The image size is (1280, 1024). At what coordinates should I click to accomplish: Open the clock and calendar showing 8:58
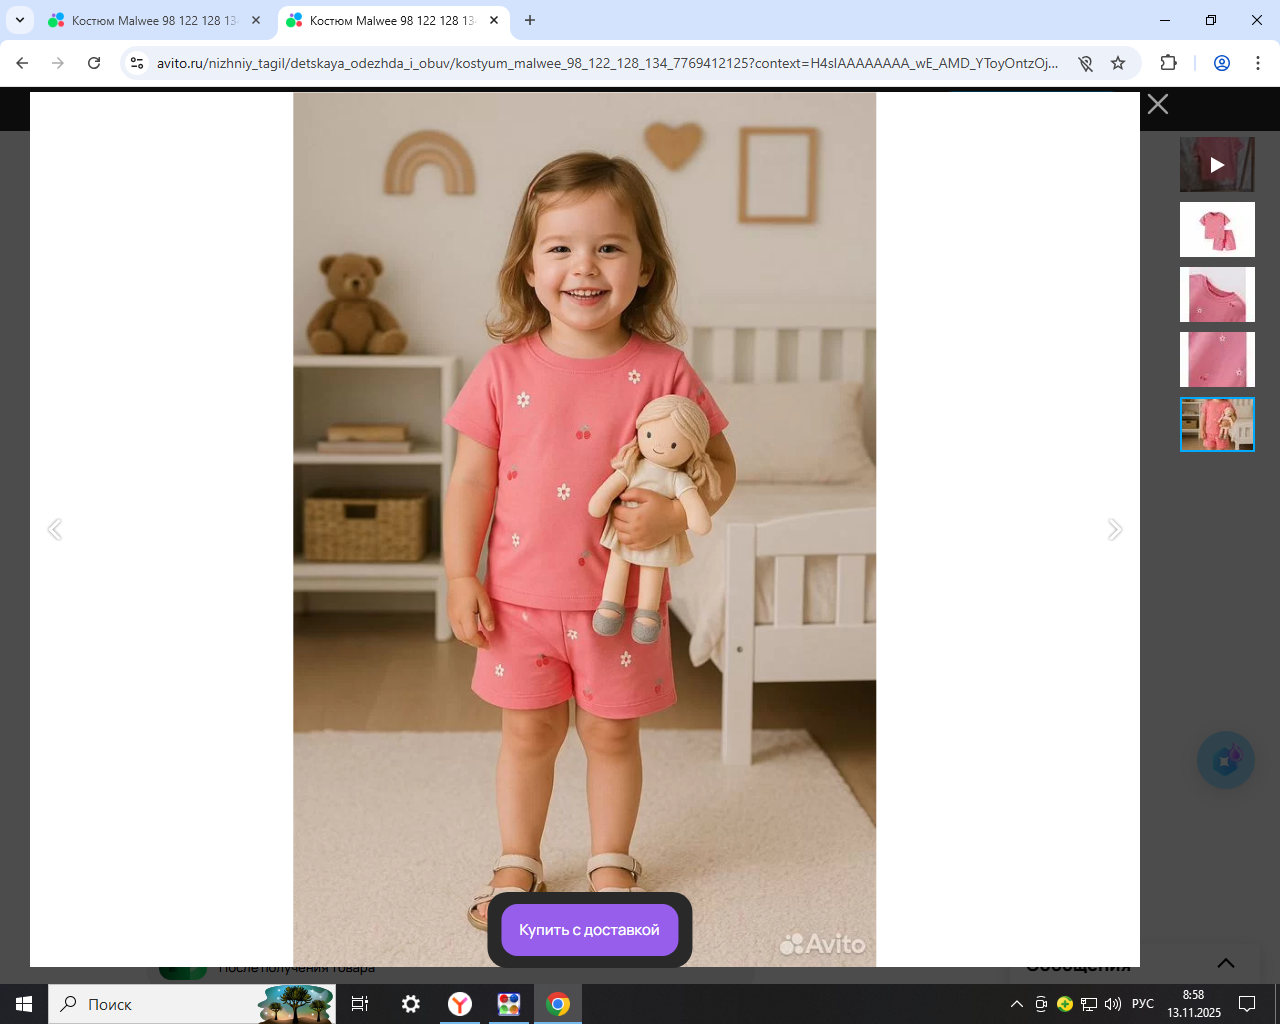(1194, 1004)
